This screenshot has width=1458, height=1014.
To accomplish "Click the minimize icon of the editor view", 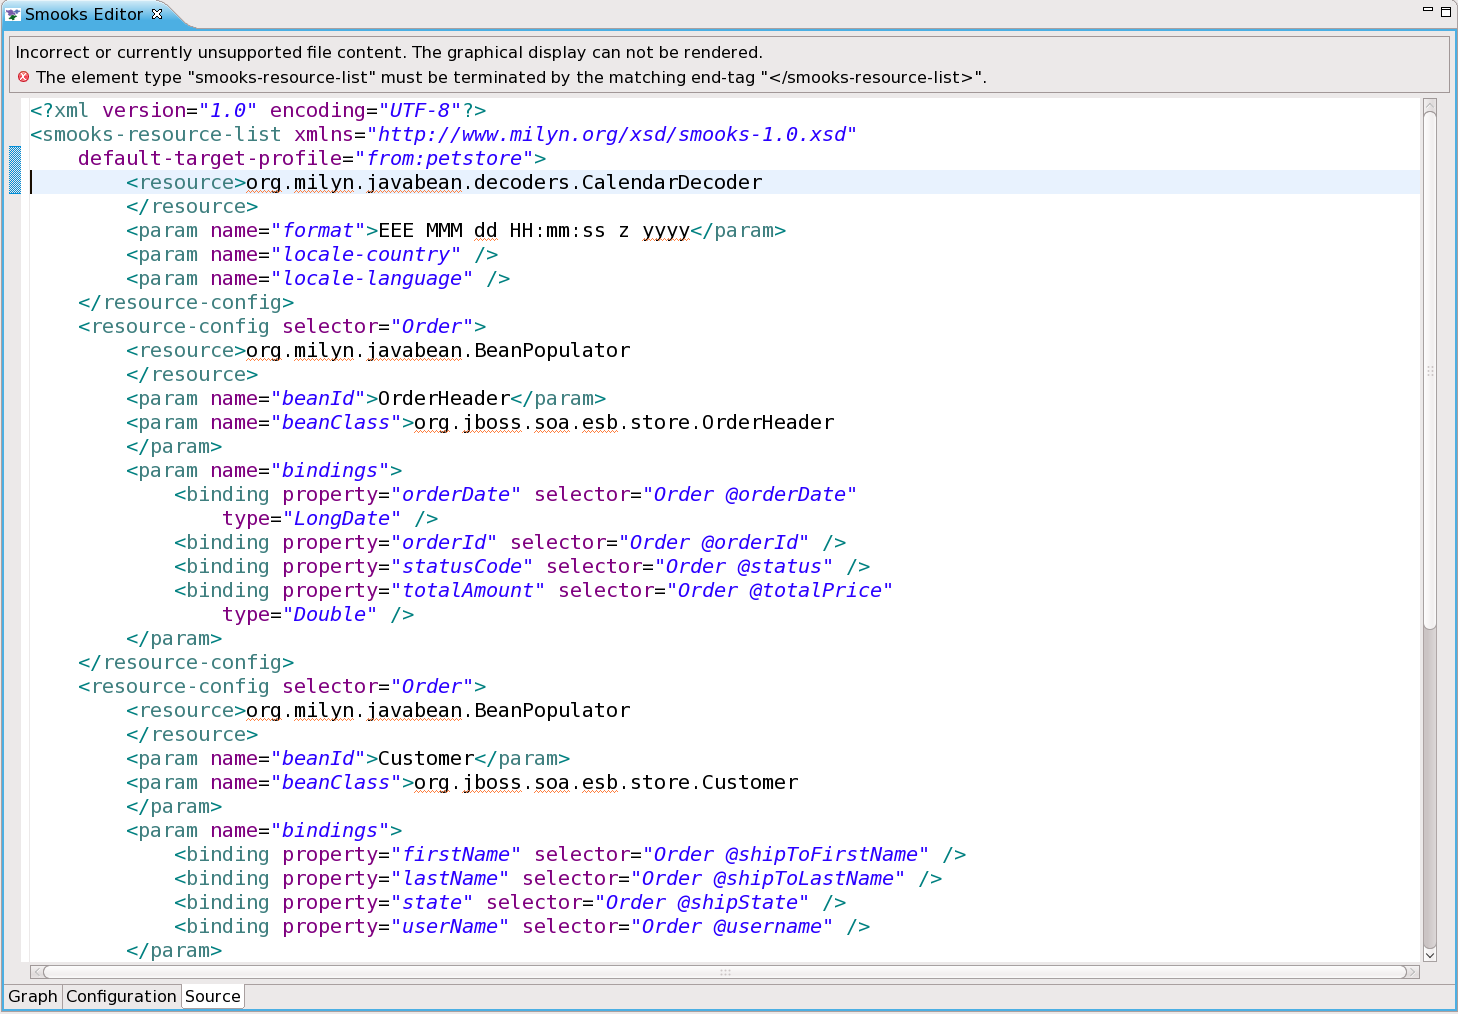I will pos(1427,8).
